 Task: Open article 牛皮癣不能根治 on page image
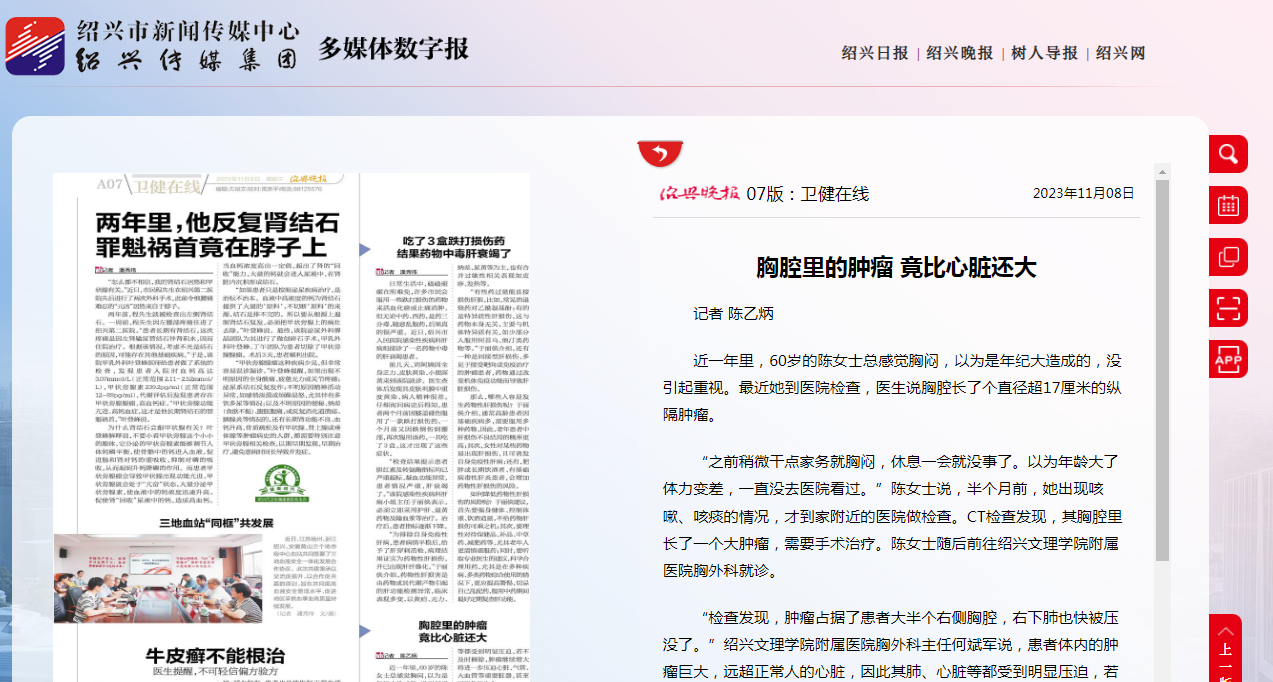(214, 656)
